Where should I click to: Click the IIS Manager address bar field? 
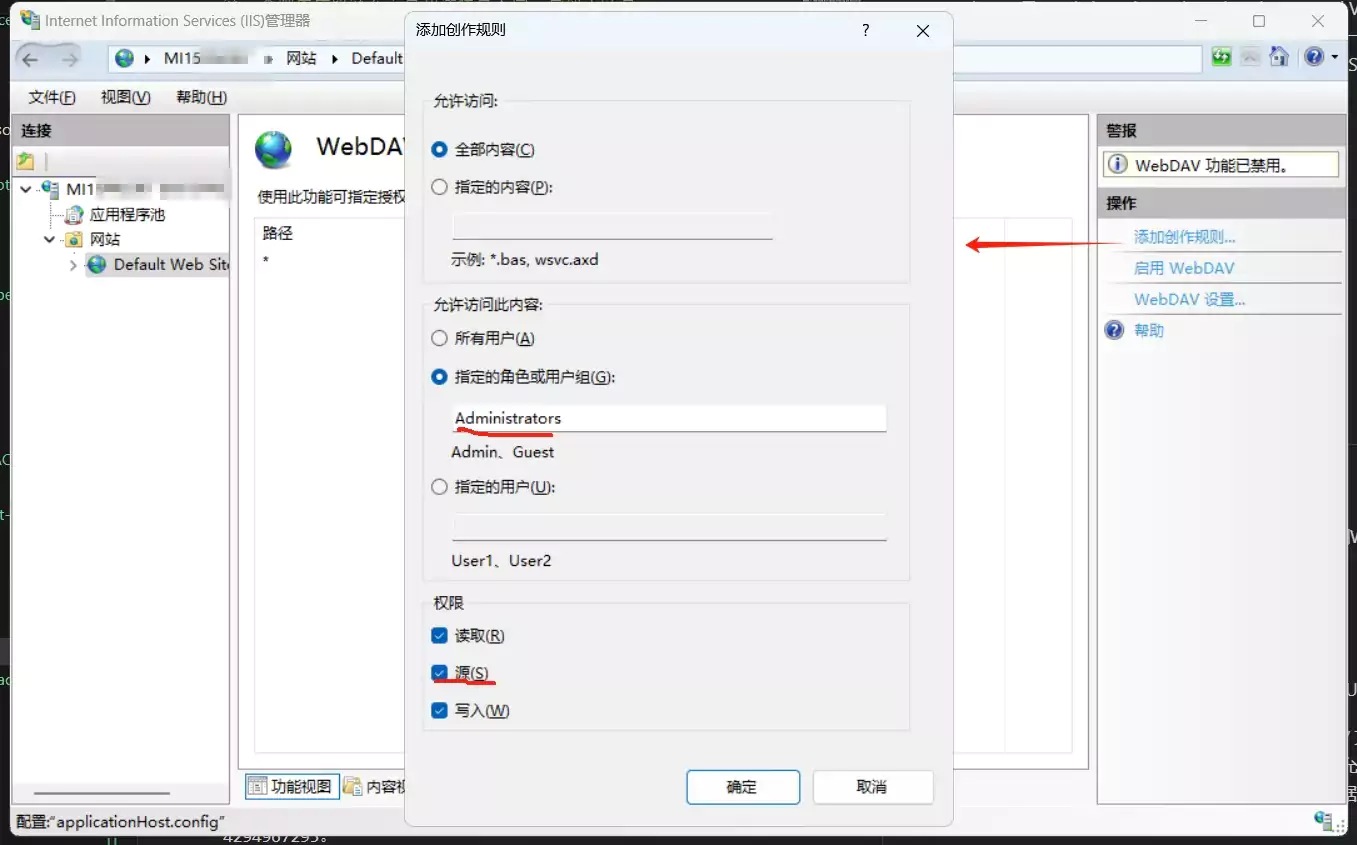pyautogui.click(x=655, y=58)
